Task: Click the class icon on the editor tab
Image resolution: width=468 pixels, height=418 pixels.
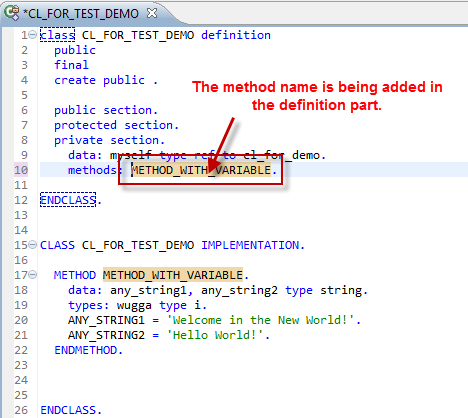Action: click(x=12, y=13)
